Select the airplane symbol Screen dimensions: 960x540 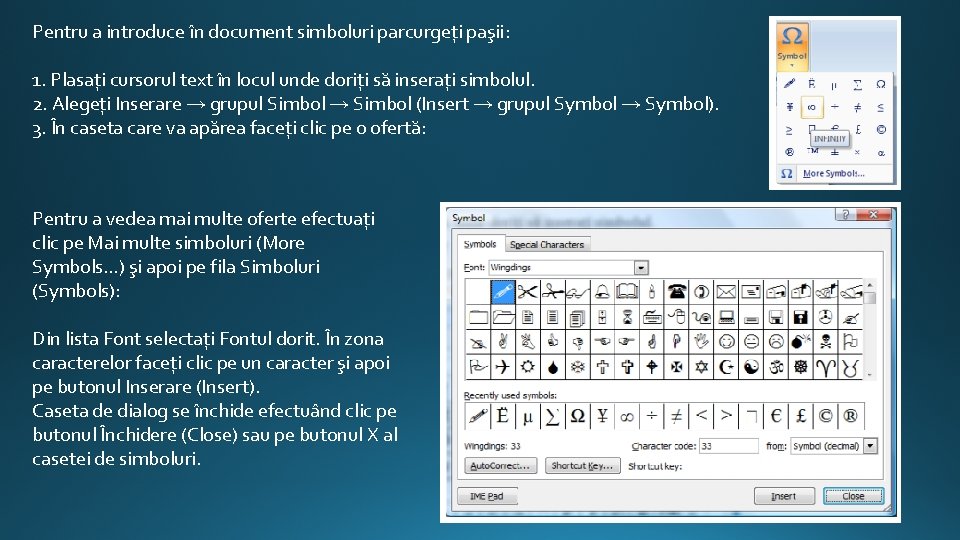(503, 367)
